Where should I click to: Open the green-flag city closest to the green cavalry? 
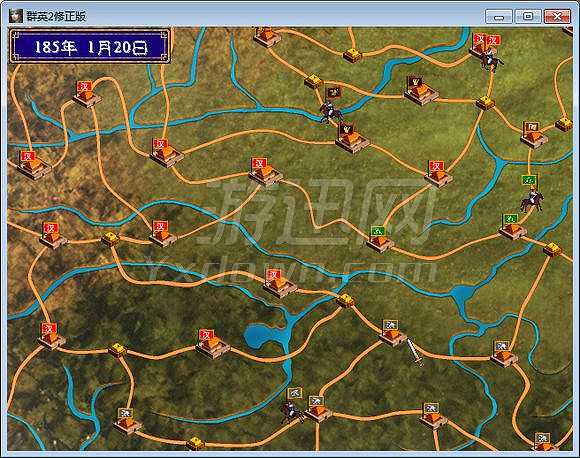512,227
